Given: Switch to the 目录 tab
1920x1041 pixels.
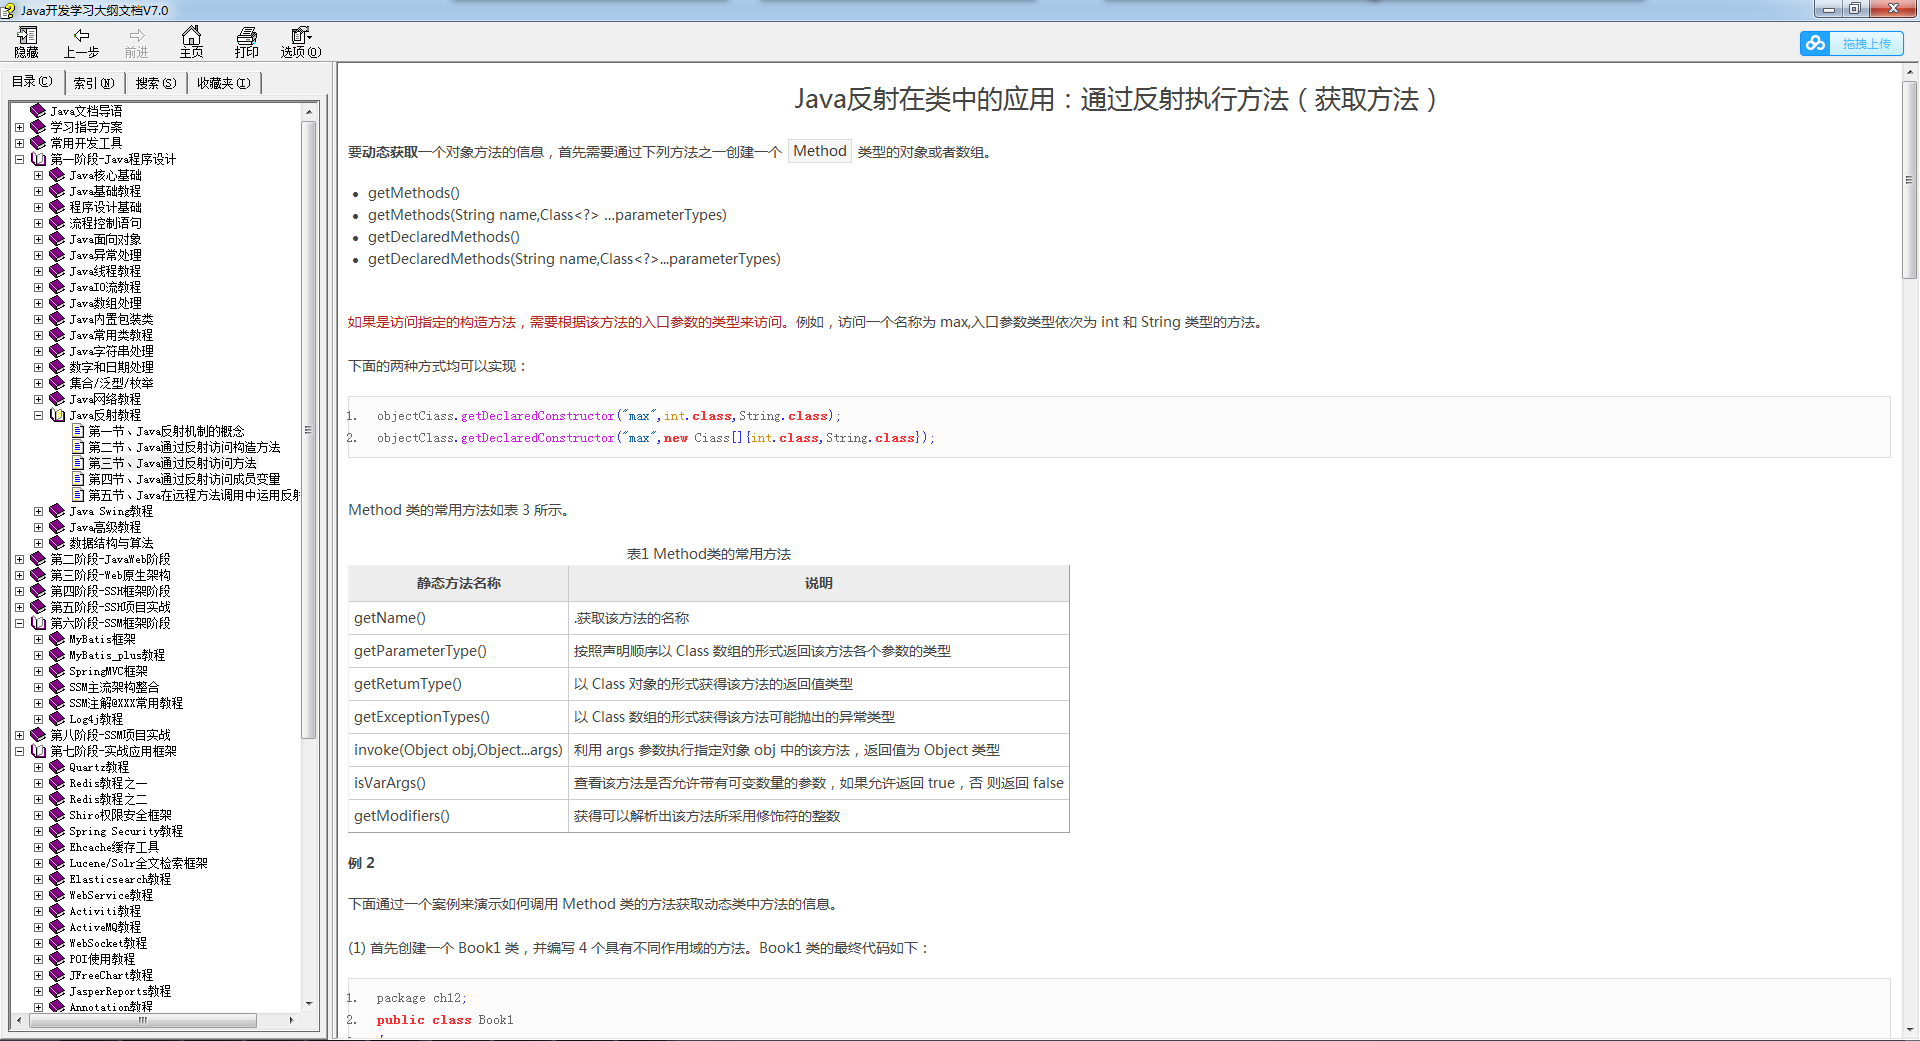Looking at the screenshot, I should (x=32, y=82).
